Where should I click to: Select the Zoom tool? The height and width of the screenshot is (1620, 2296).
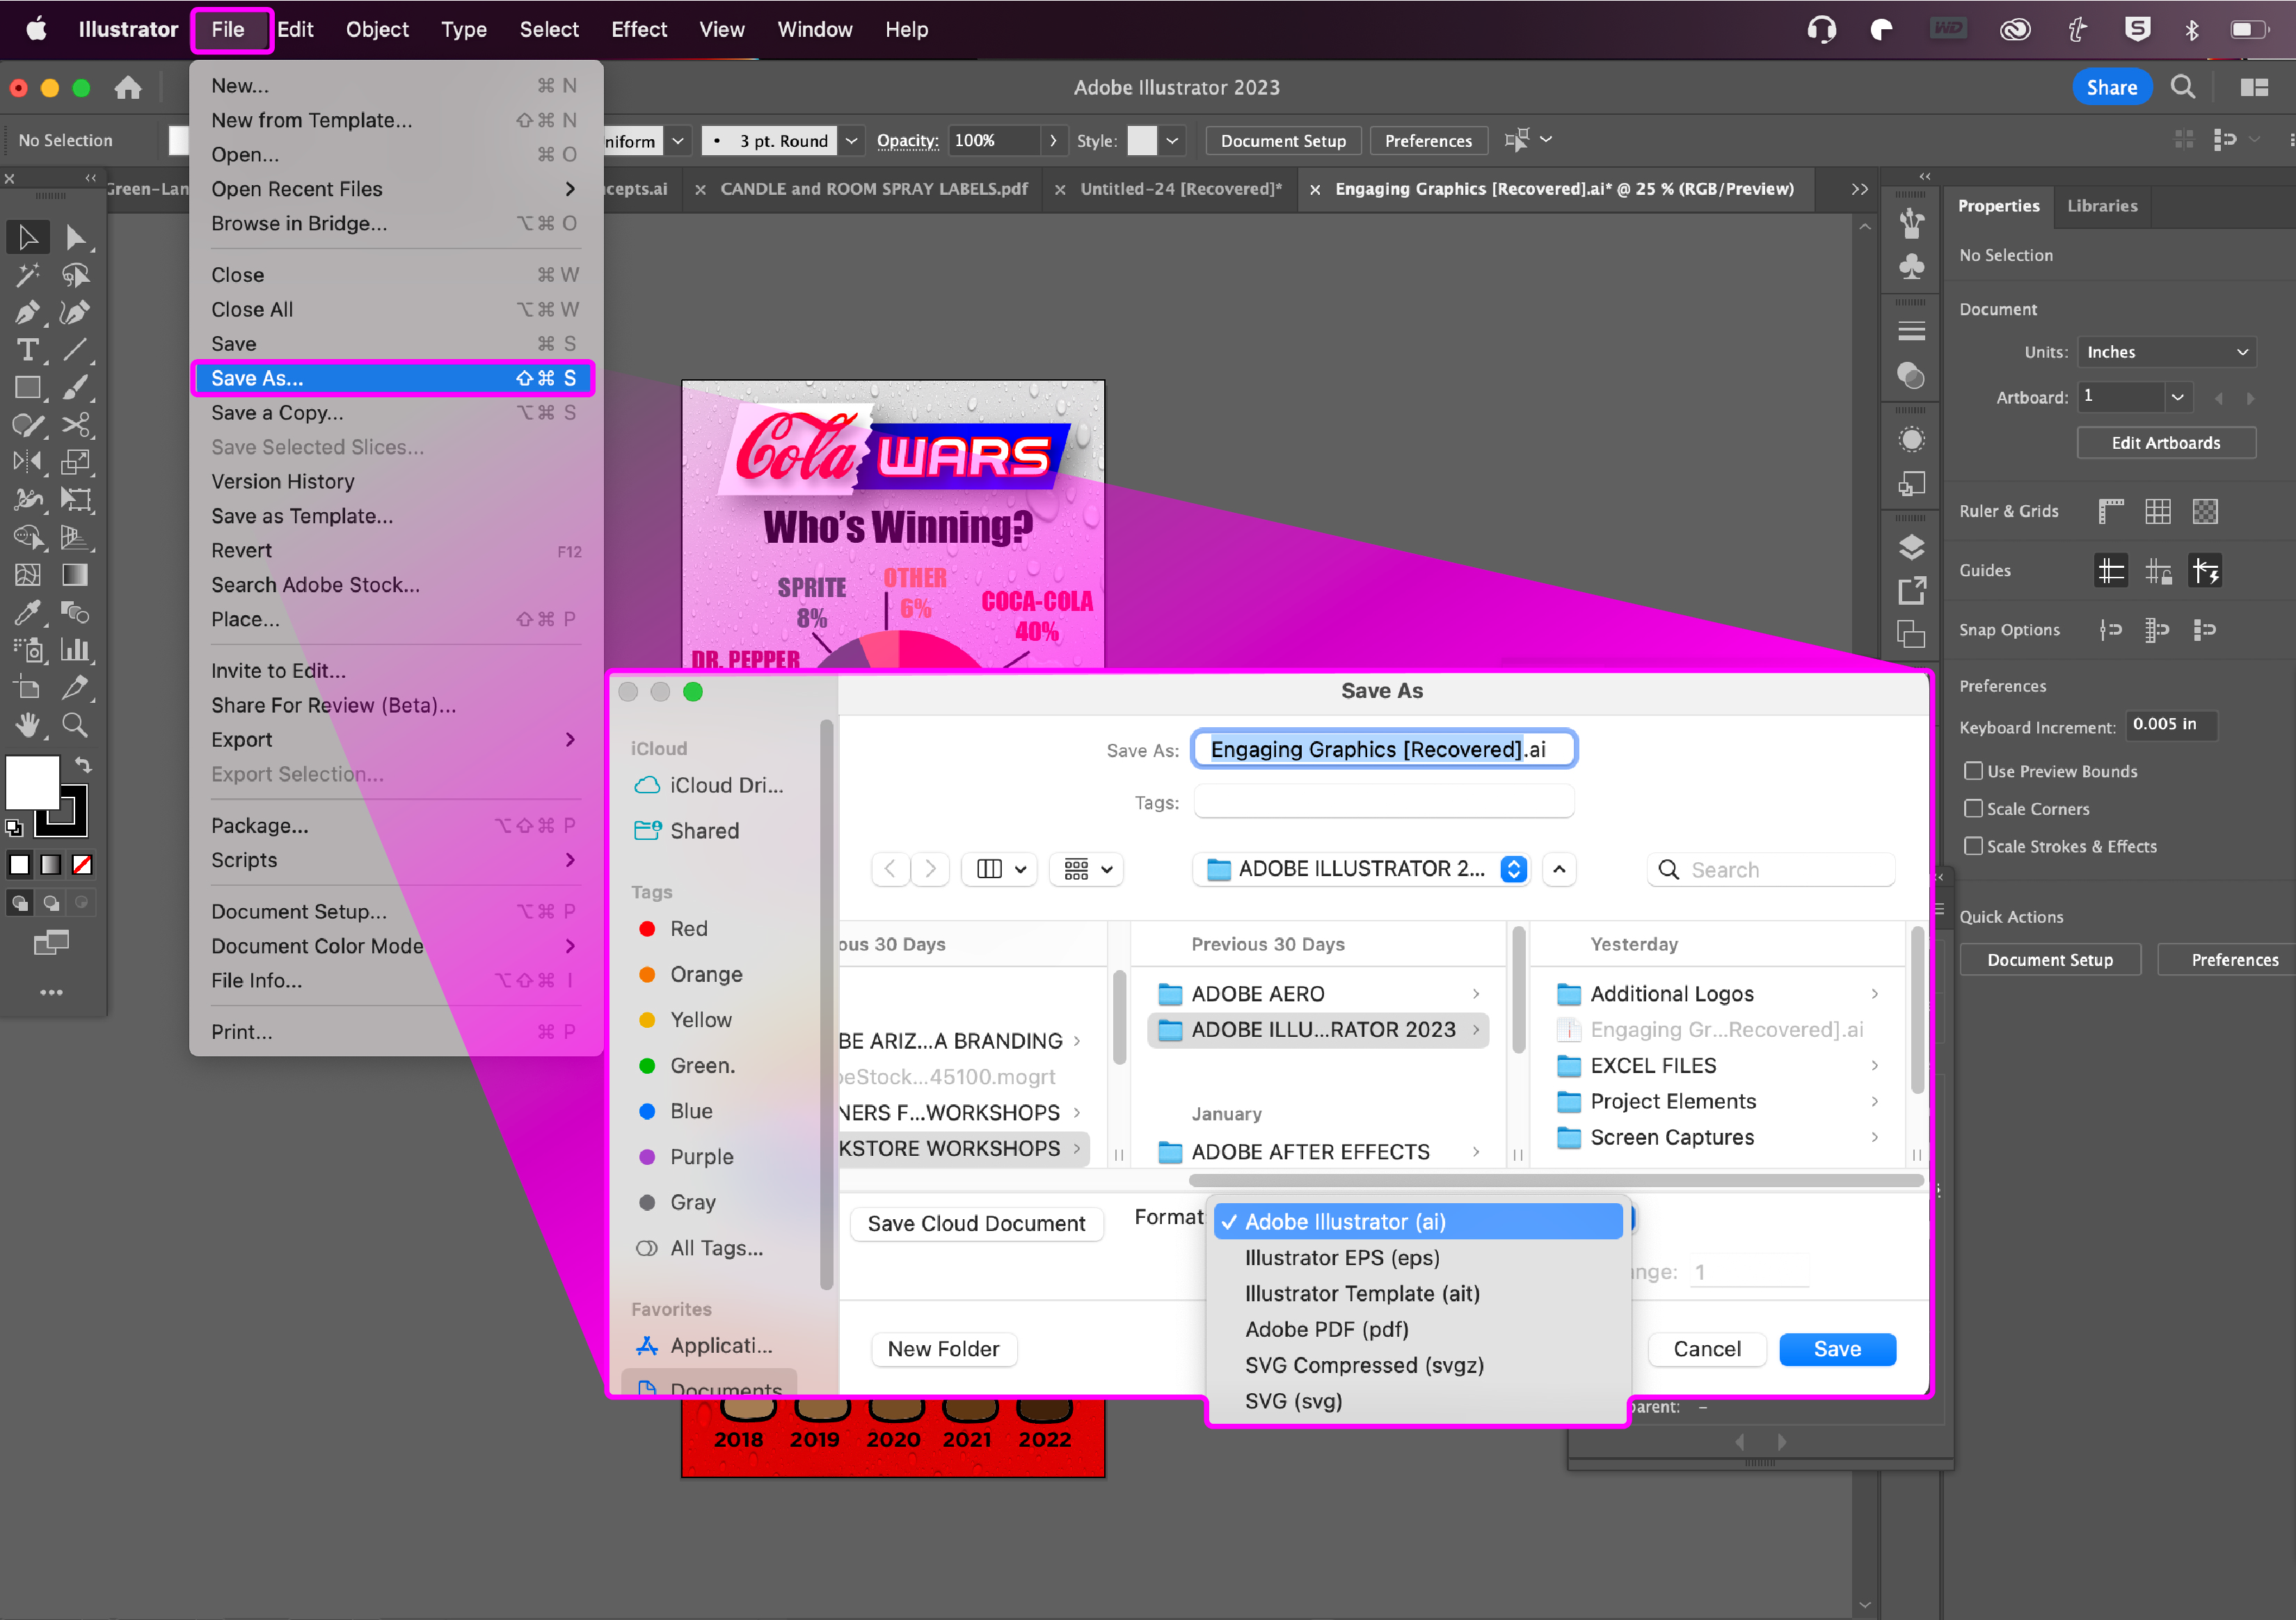tap(75, 724)
